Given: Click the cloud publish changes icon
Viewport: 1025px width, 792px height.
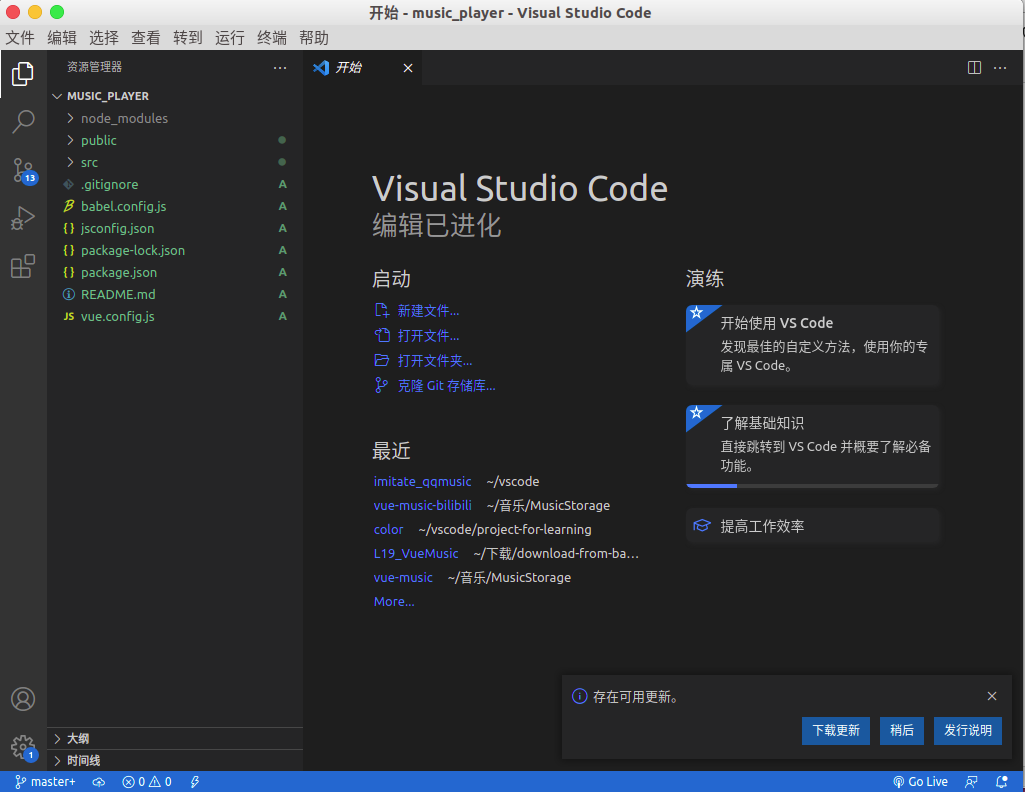Looking at the screenshot, I should [x=99, y=782].
